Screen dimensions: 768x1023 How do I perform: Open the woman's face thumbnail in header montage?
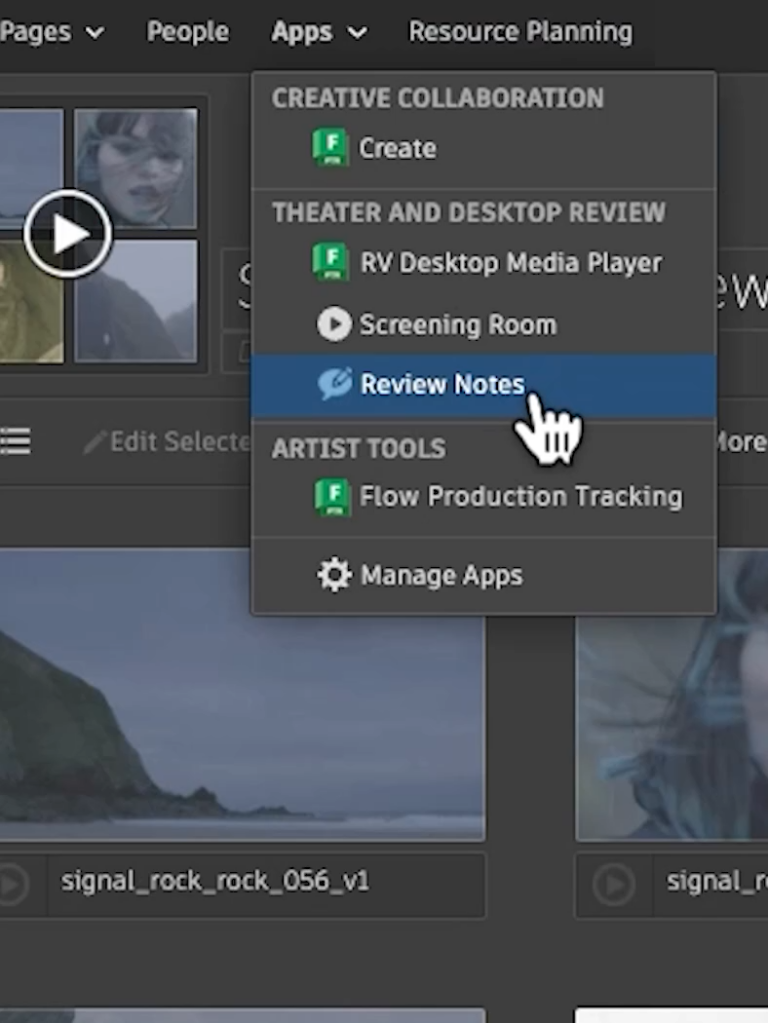(136, 169)
